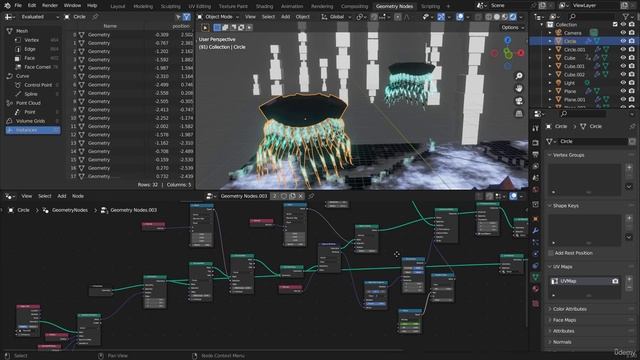Image resolution: width=640 pixels, height=360 pixels.
Task: Select Vertex domain in spreadsheet
Action: [31, 40]
